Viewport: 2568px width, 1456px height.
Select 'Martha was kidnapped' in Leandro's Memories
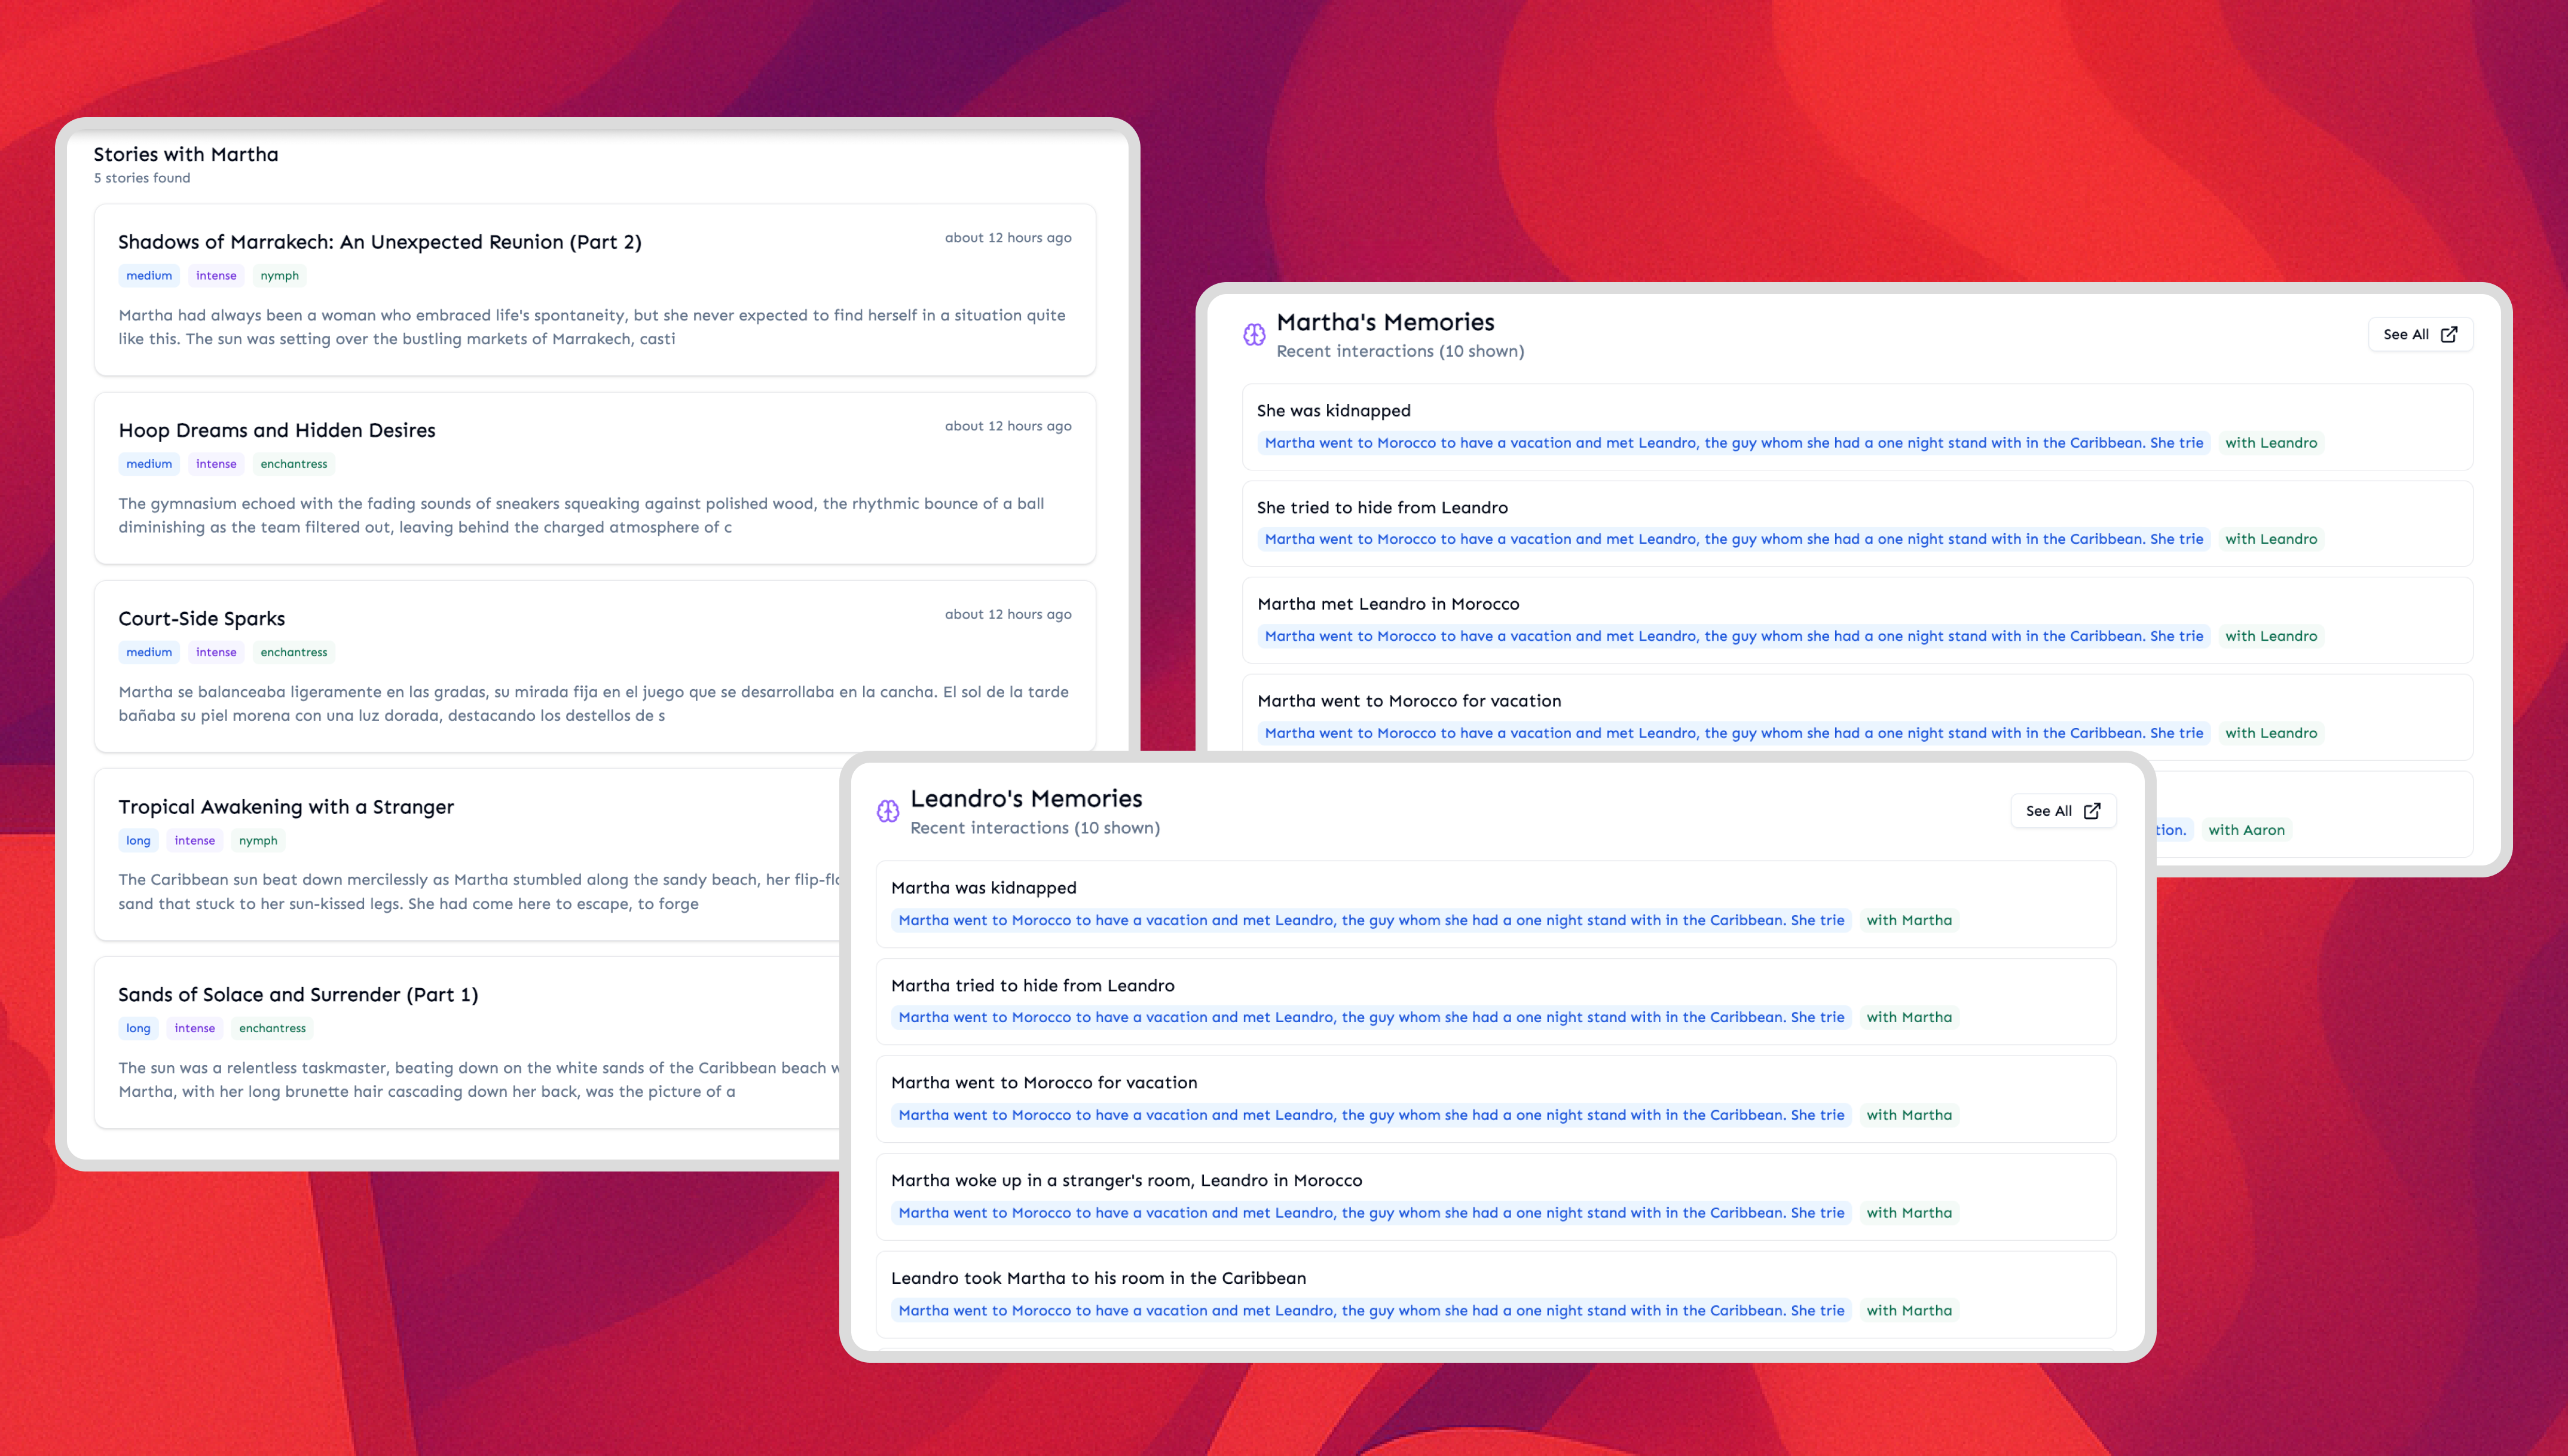click(983, 888)
